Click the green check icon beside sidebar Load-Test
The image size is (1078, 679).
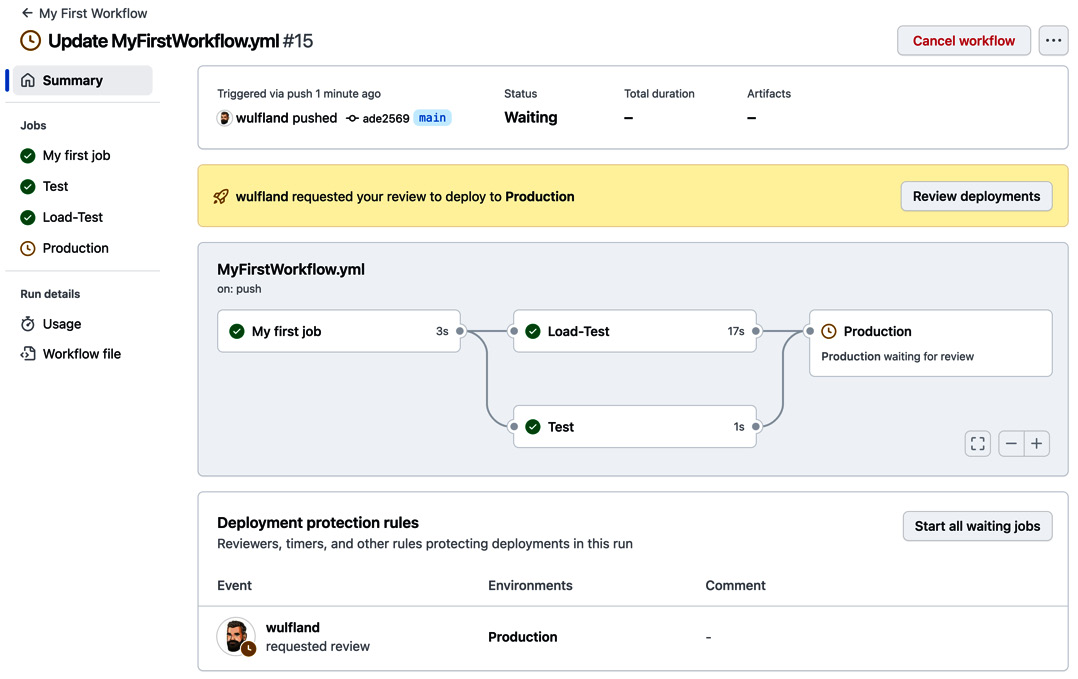pos(28,218)
